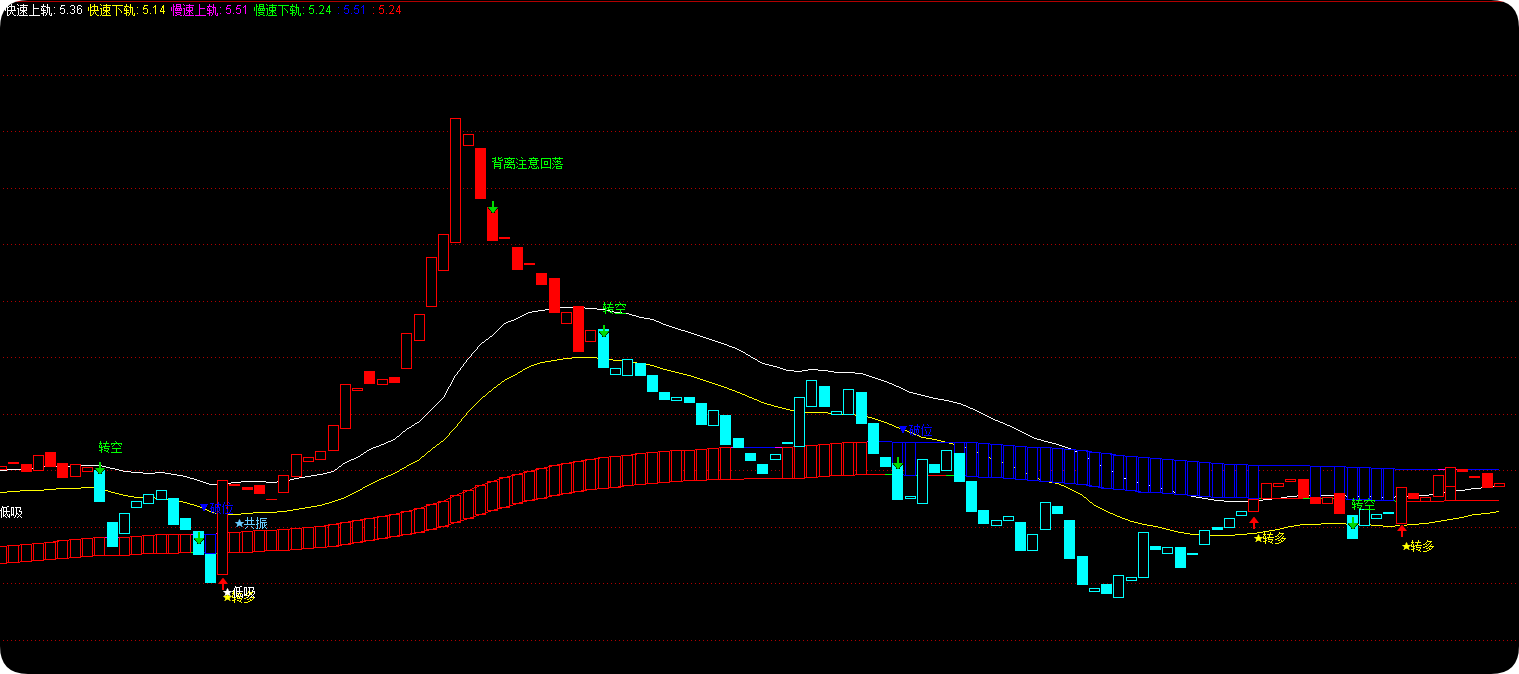The height and width of the screenshot is (674, 1519).
Task: Click the final ★转多 label on the chart
Action: coord(1418,546)
